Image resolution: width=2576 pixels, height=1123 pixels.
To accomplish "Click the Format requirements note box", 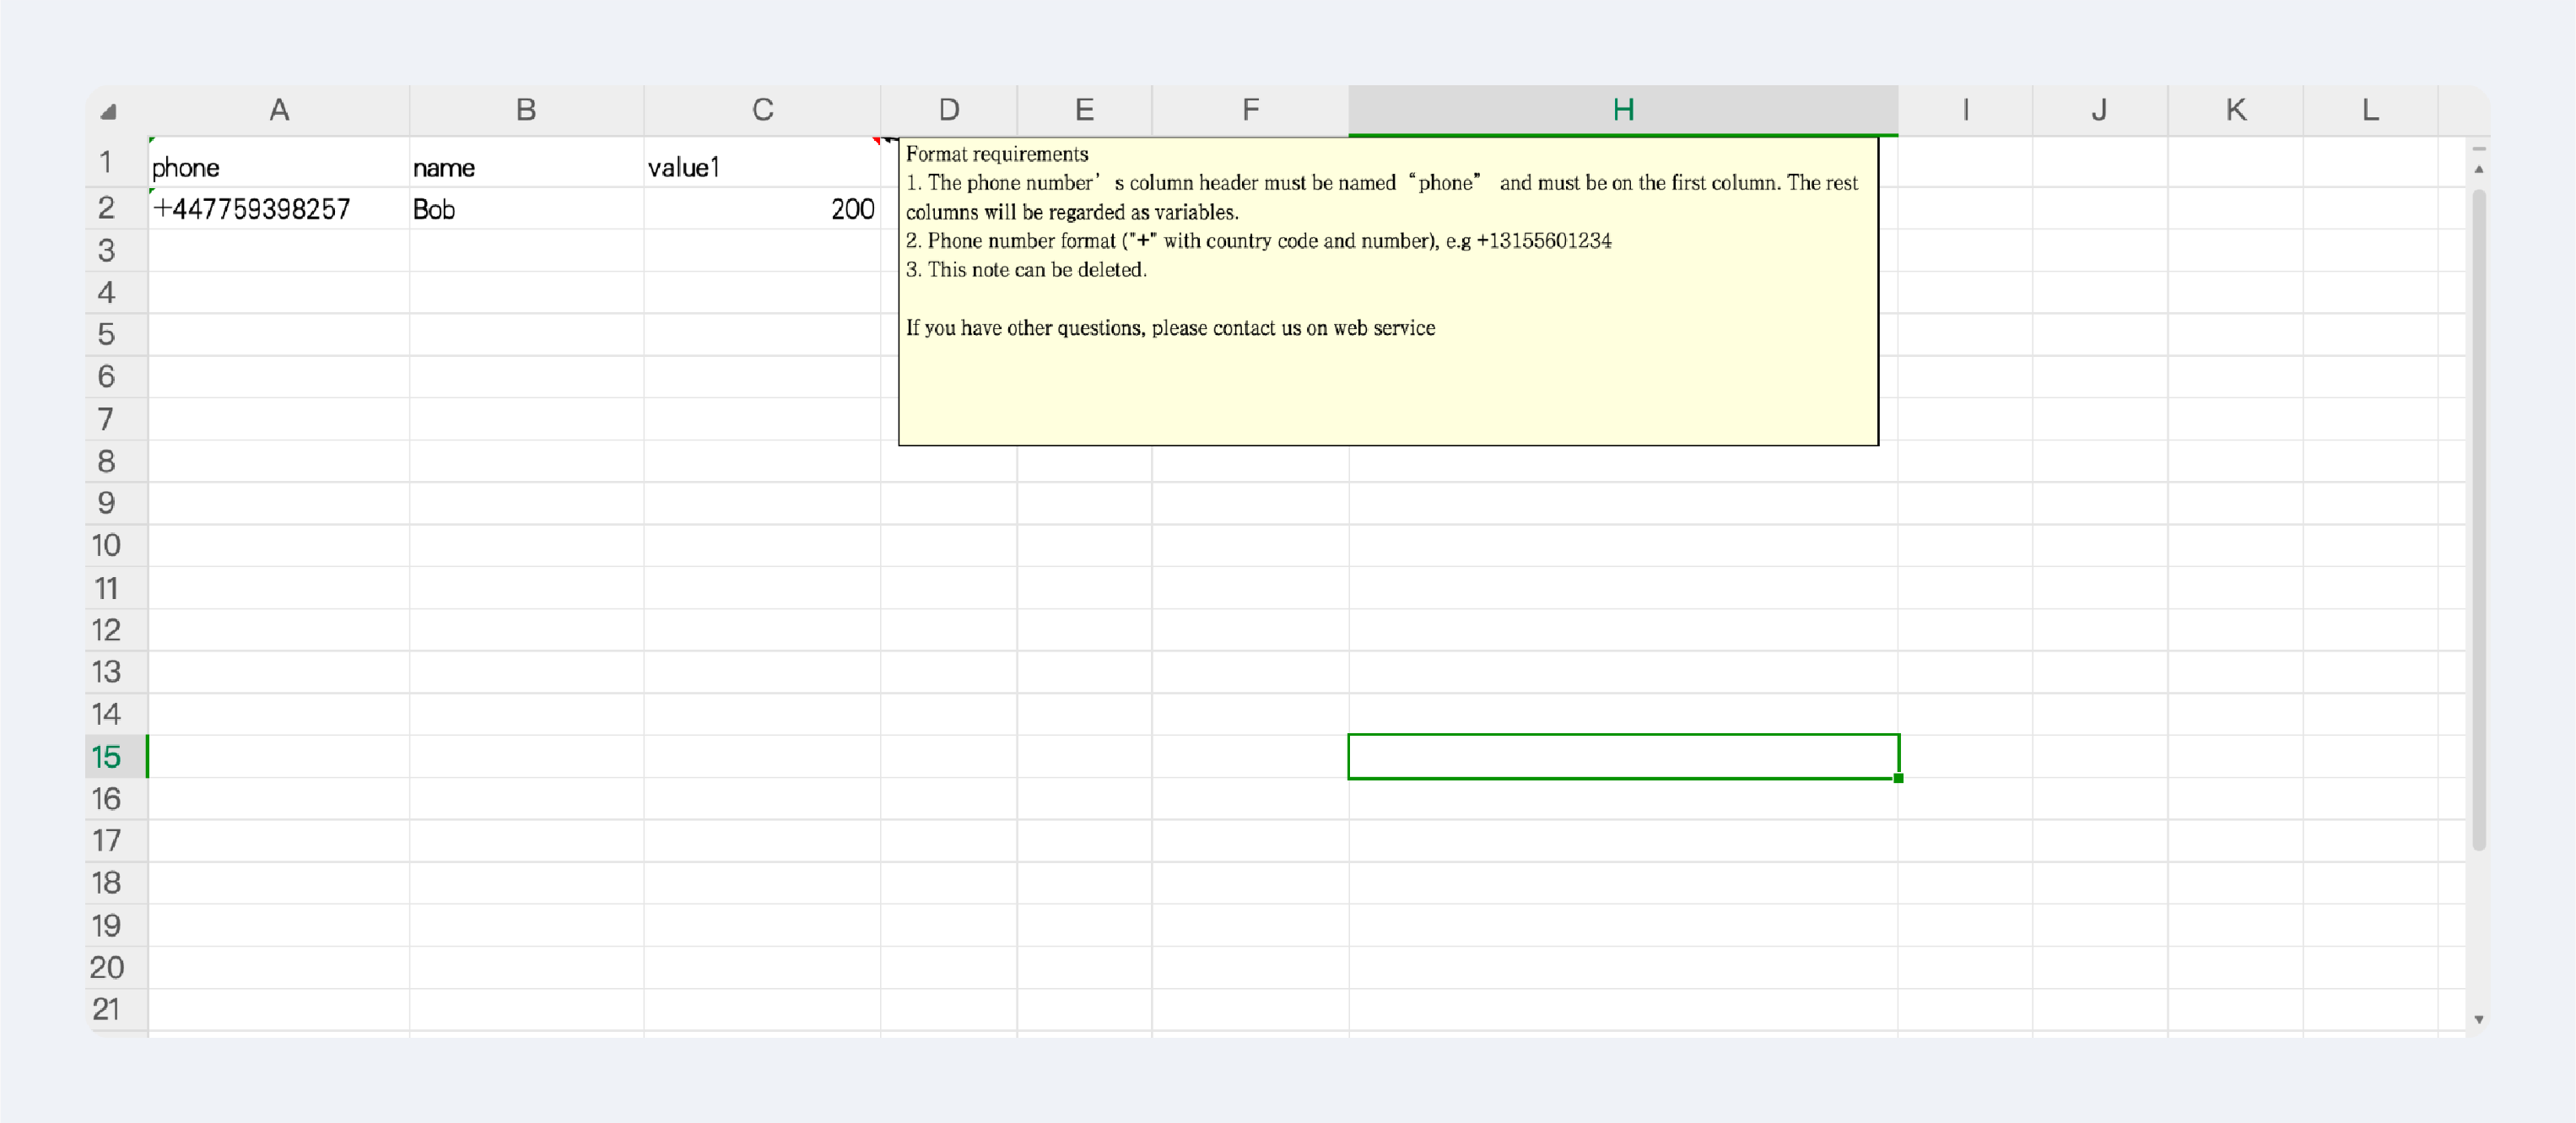I will pyautogui.click(x=1388, y=291).
